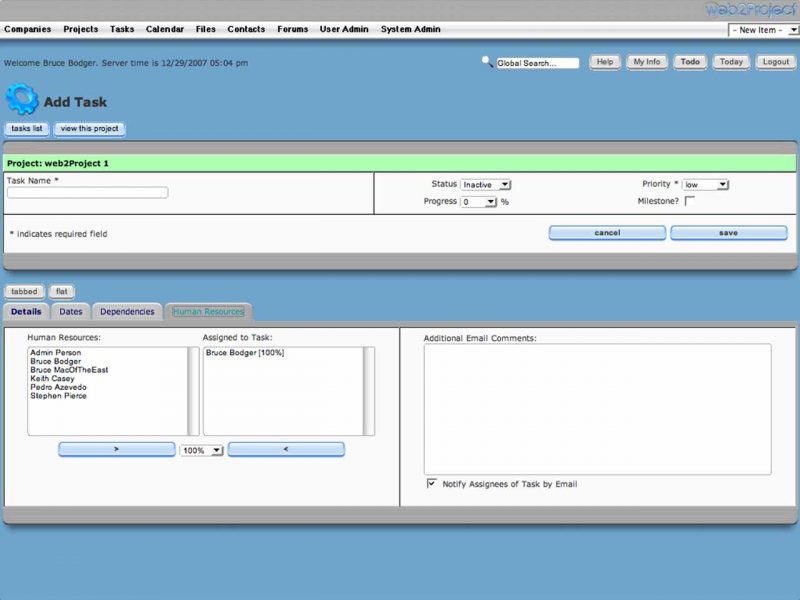Switch to the Dates tab

(70, 311)
